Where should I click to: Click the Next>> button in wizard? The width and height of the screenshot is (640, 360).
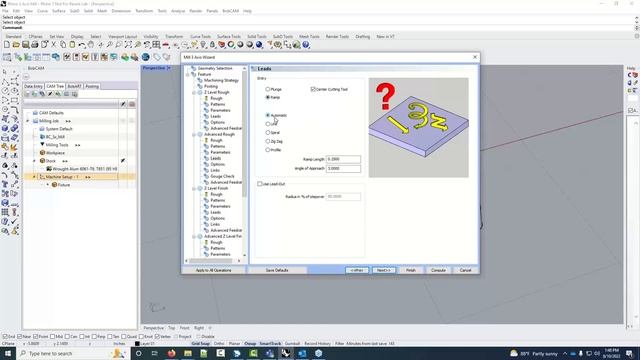(384, 270)
